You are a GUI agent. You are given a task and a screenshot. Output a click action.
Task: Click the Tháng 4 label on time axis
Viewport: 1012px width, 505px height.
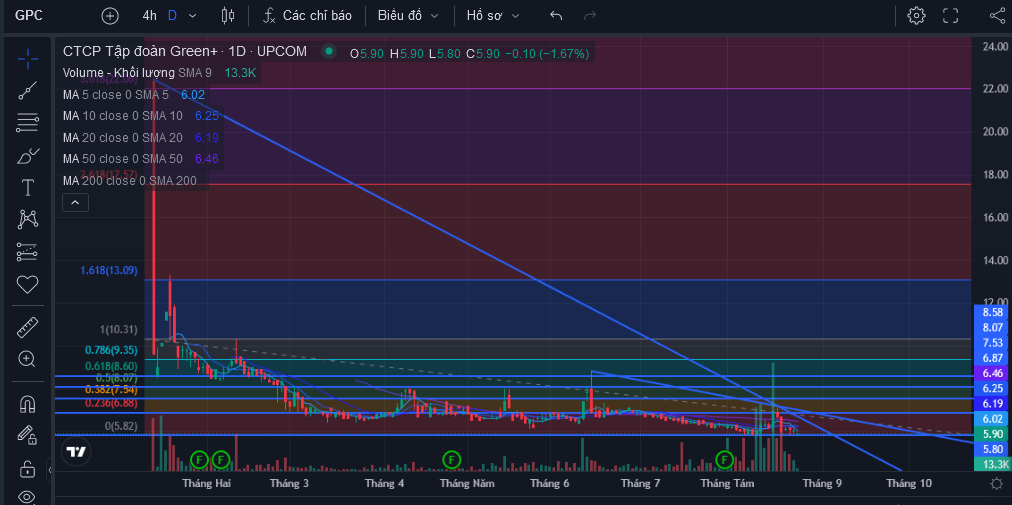pos(385,483)
